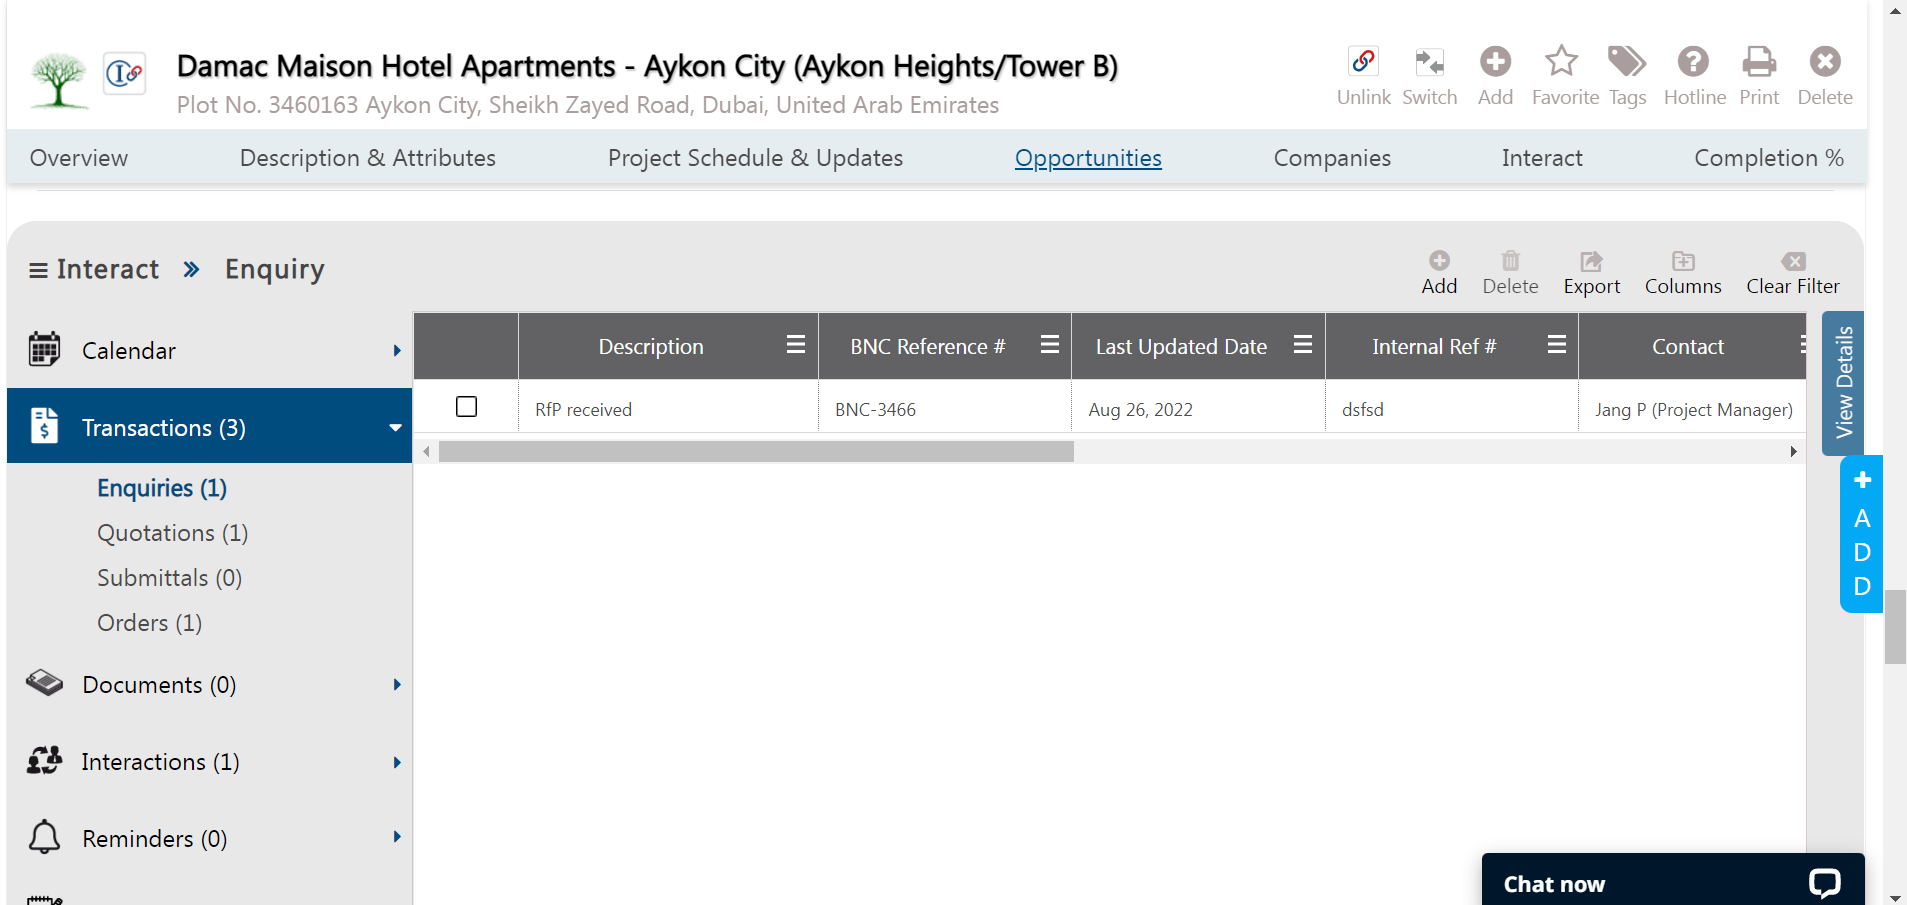Collapse the Transactions section arrow

[x=396, y=428]
